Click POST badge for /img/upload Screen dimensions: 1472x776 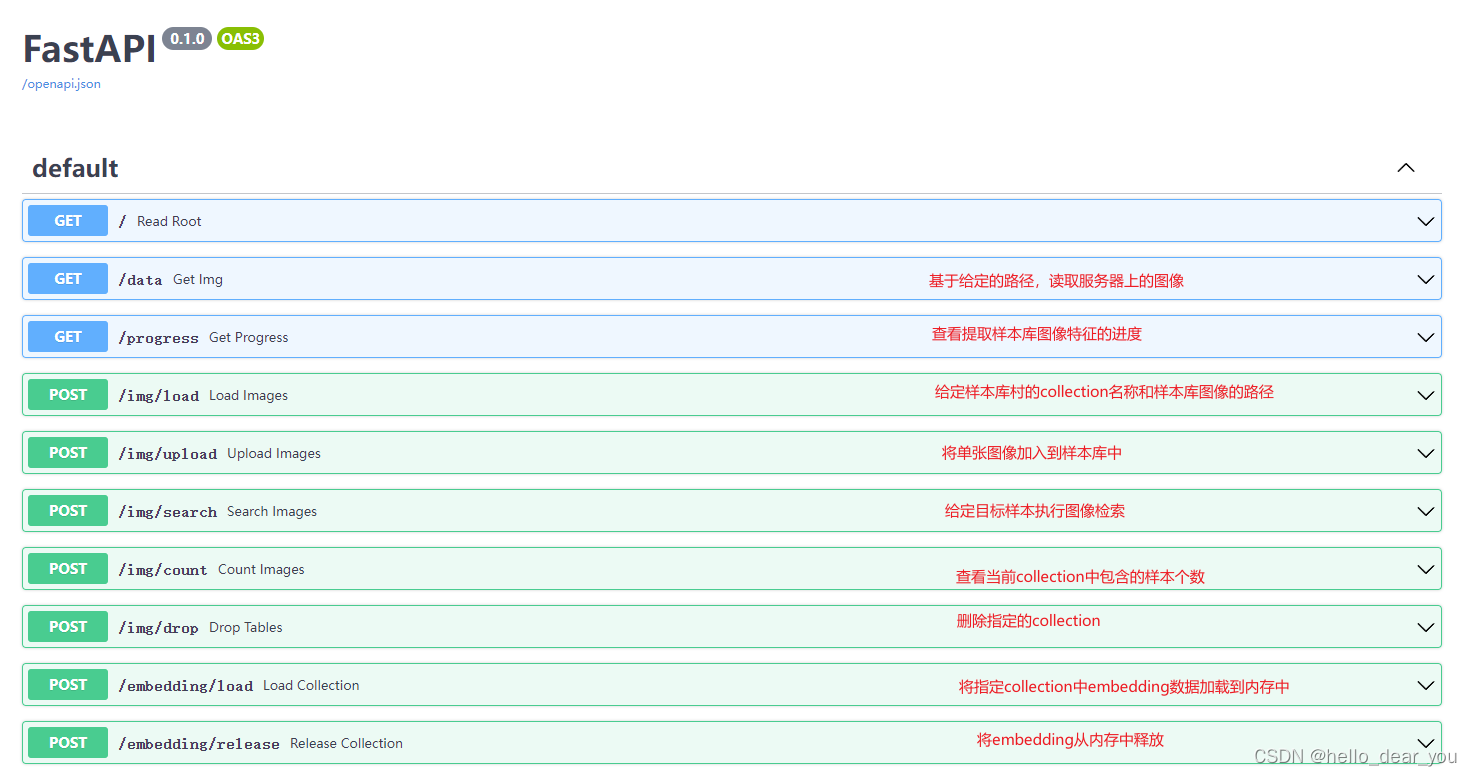coord(68,453)
